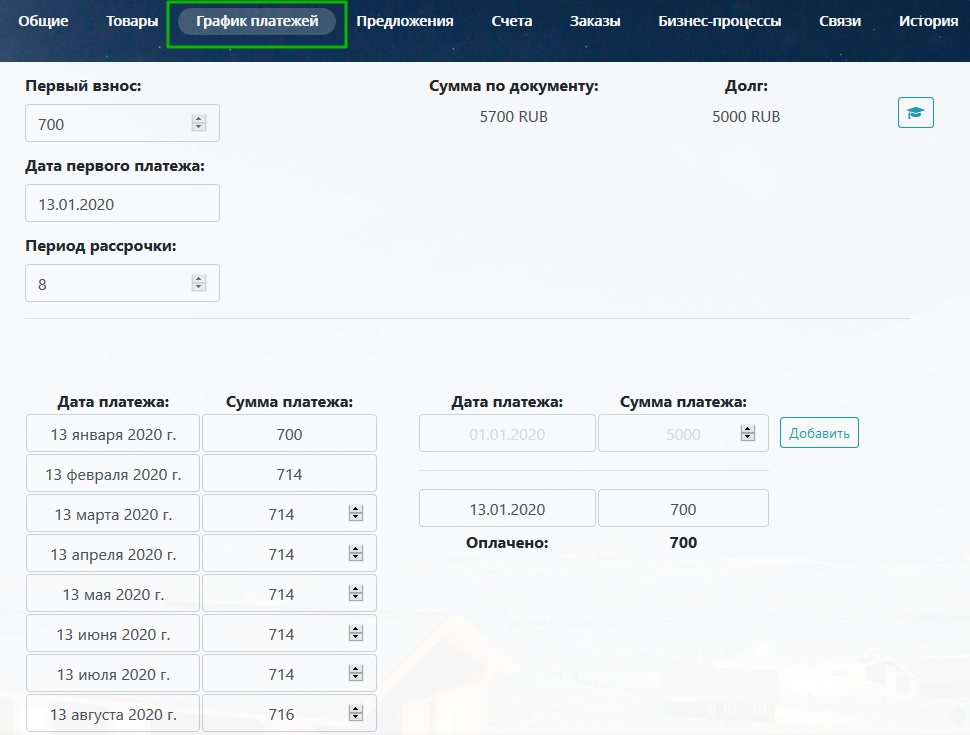Image resolution: width=970 pixels, height=735 pixels.
Task: Click the graduation cap help icon
Action: 915,113
